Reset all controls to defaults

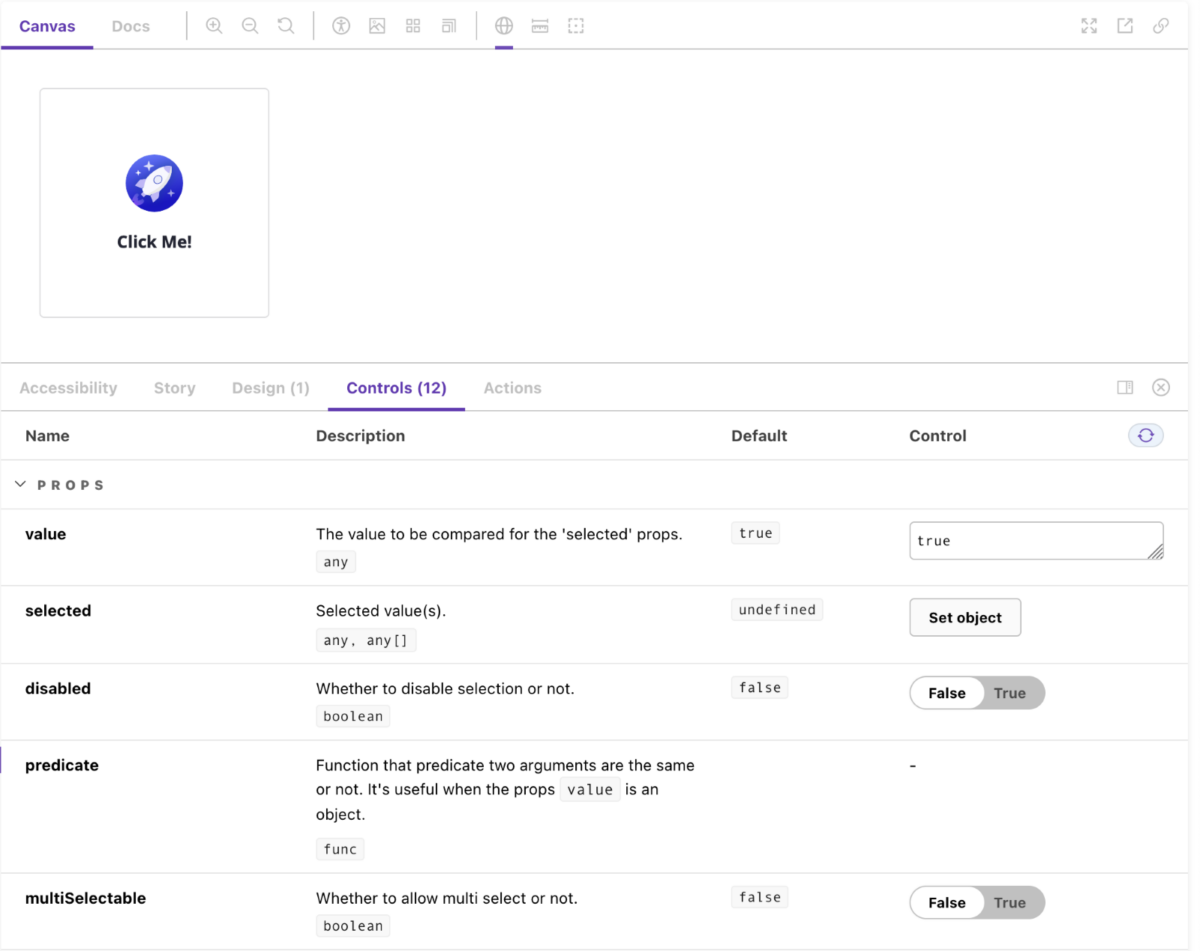[1145, 435]
